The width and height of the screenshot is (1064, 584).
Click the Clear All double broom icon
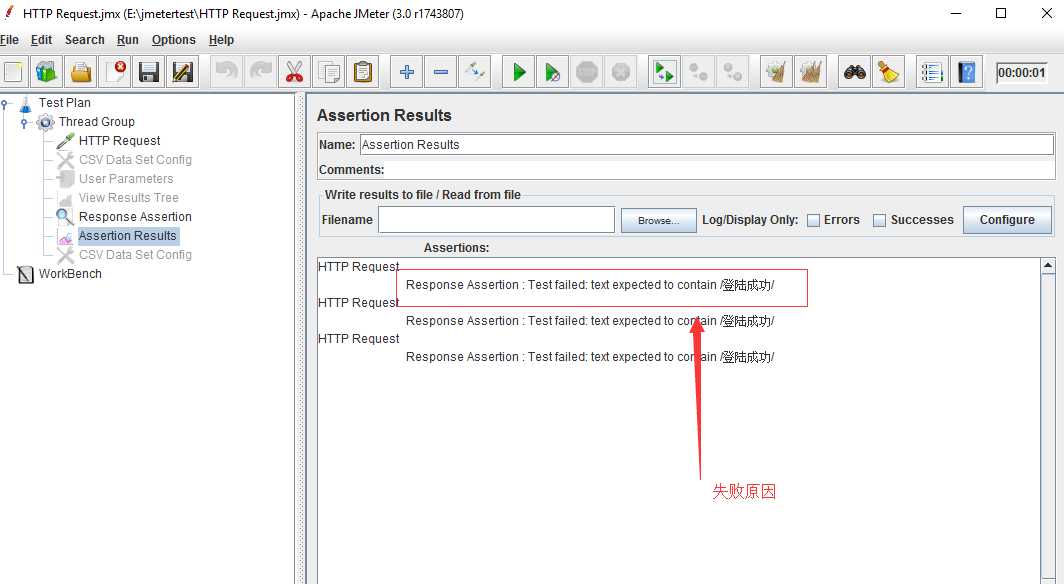tap(810, 71)
